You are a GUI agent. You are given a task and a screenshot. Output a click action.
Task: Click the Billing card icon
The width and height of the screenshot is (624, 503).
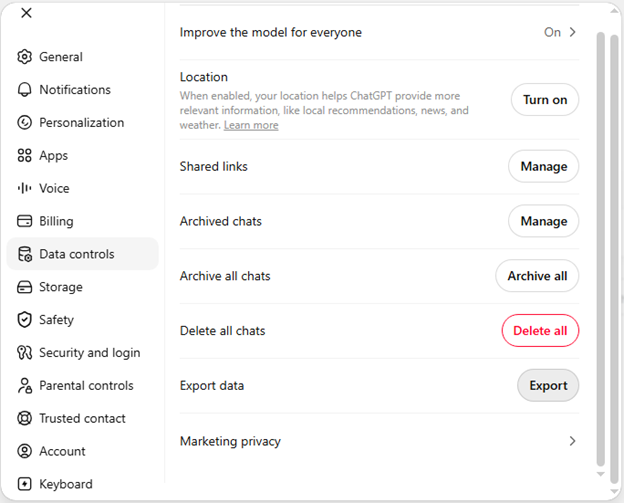[x=24, y=221]
